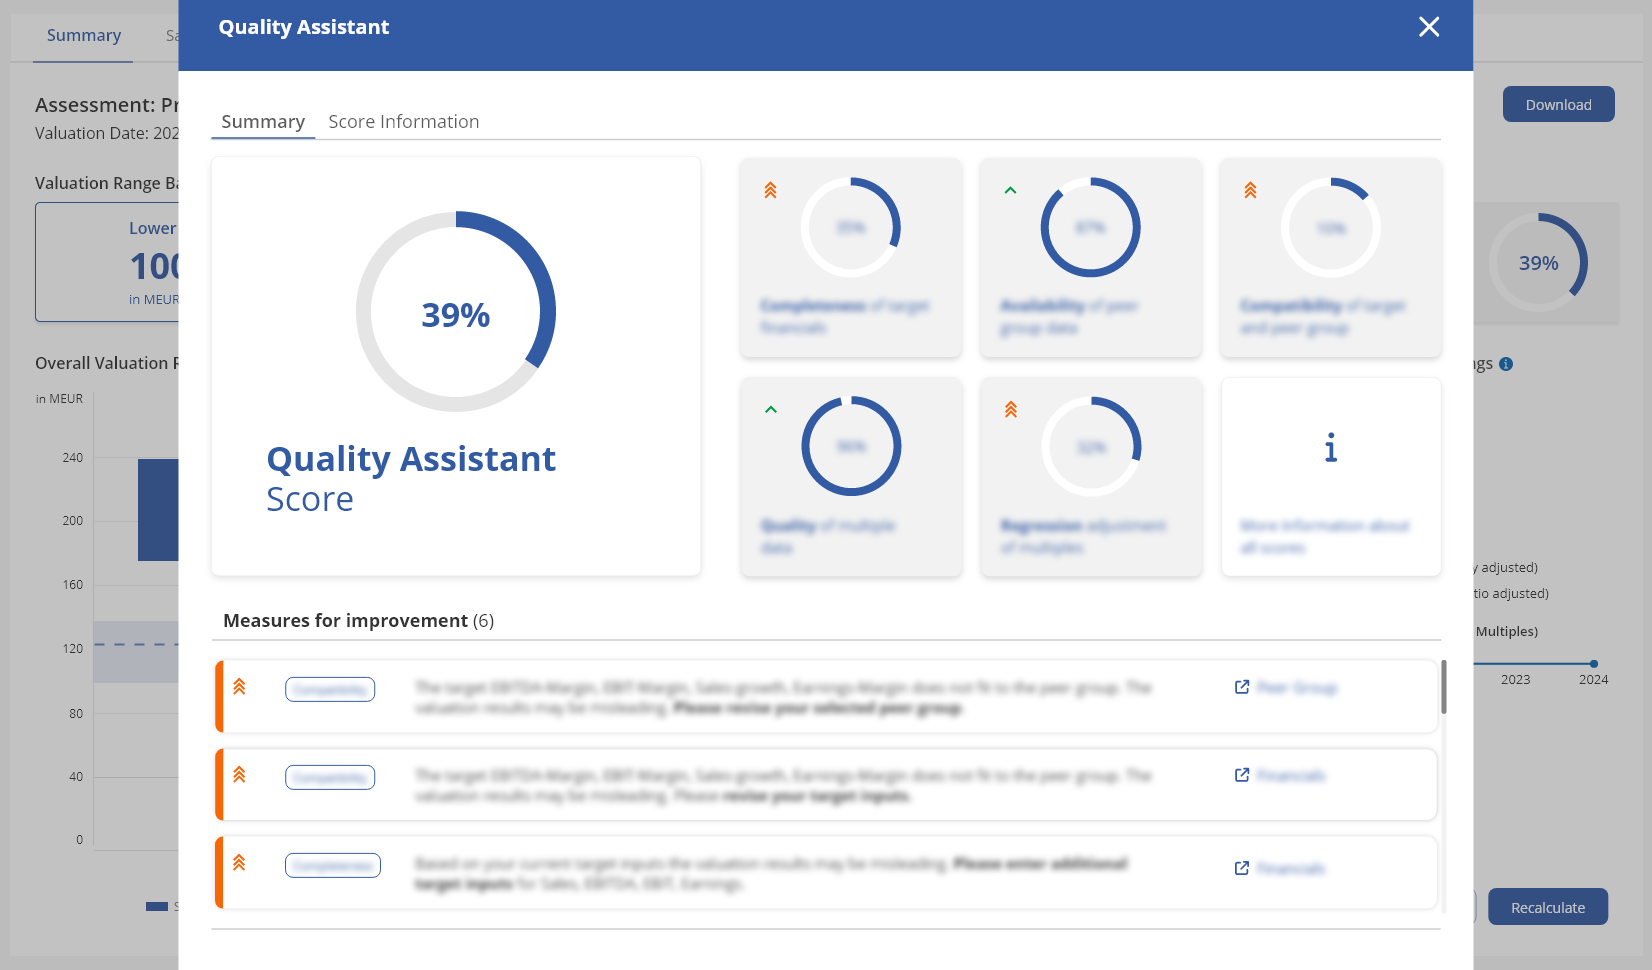Click the Compatibility badge on the first measure
Image resolution: width=1652 pixels, height=970 pixels.
point(330,688)
